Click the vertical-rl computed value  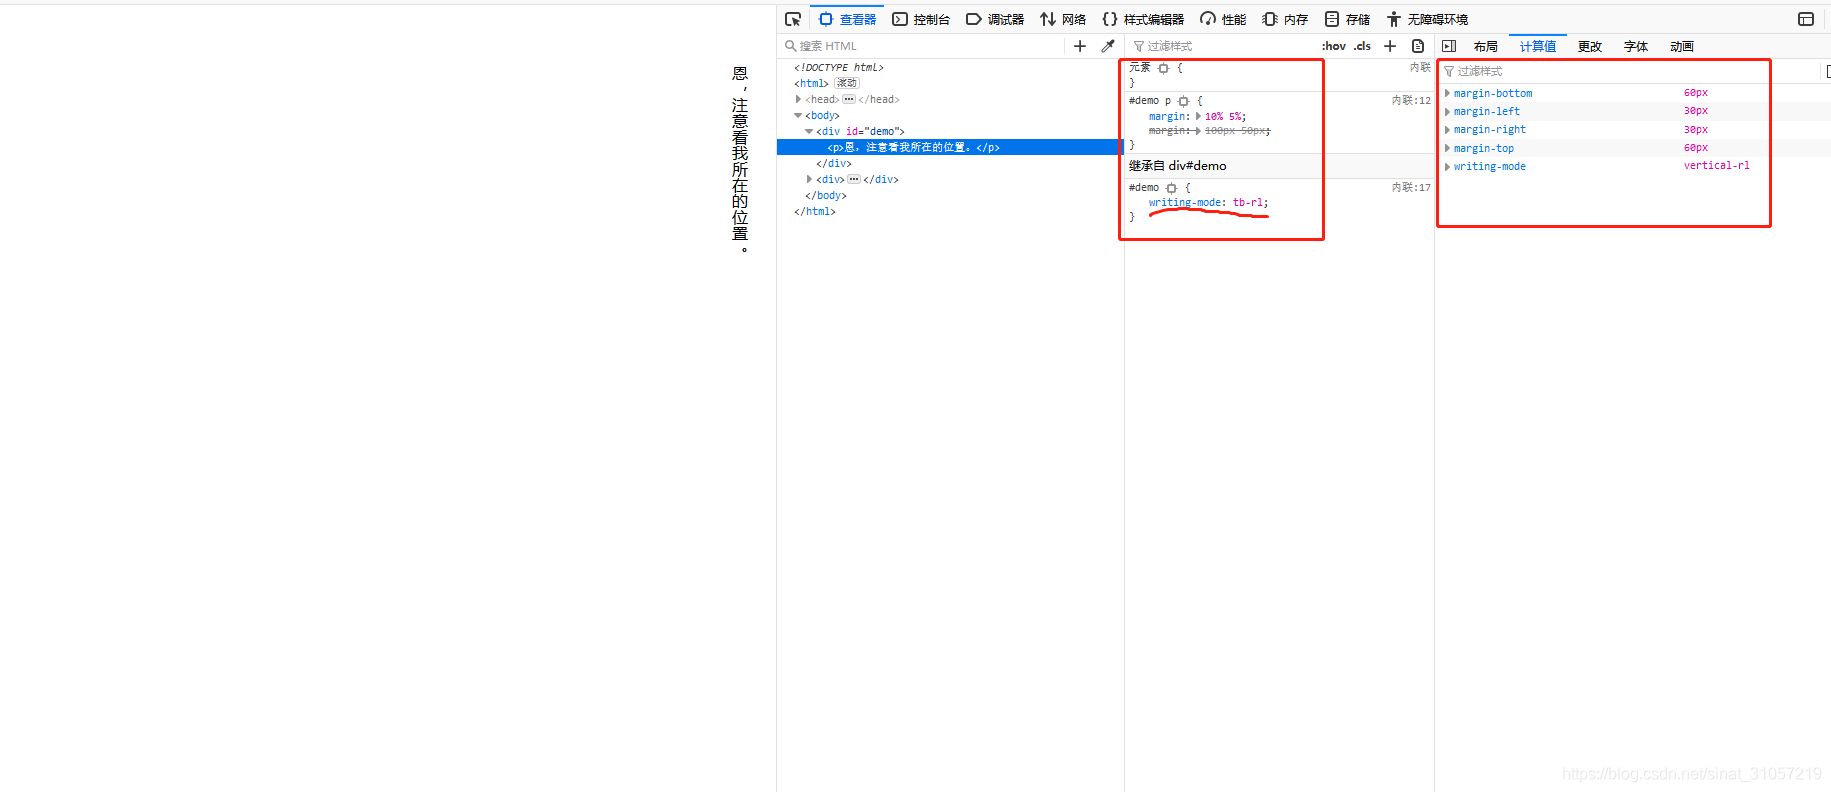[x=1716, y=166]
